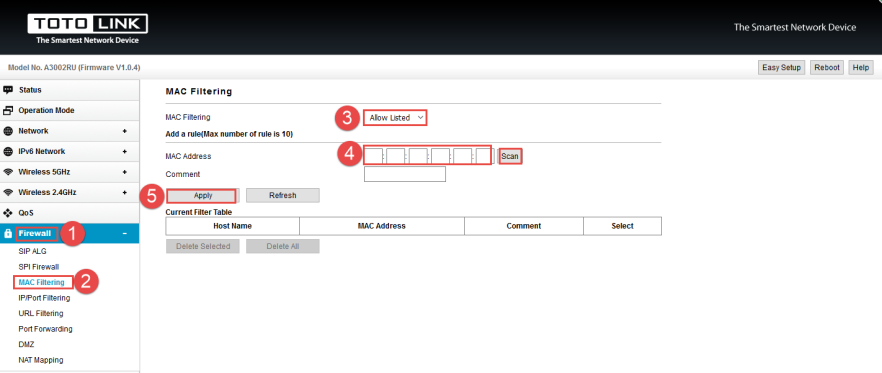Viewport: 882px width, 373px height.
Task: Open the IP/Port Filtering page
Action: pos(44,298)
